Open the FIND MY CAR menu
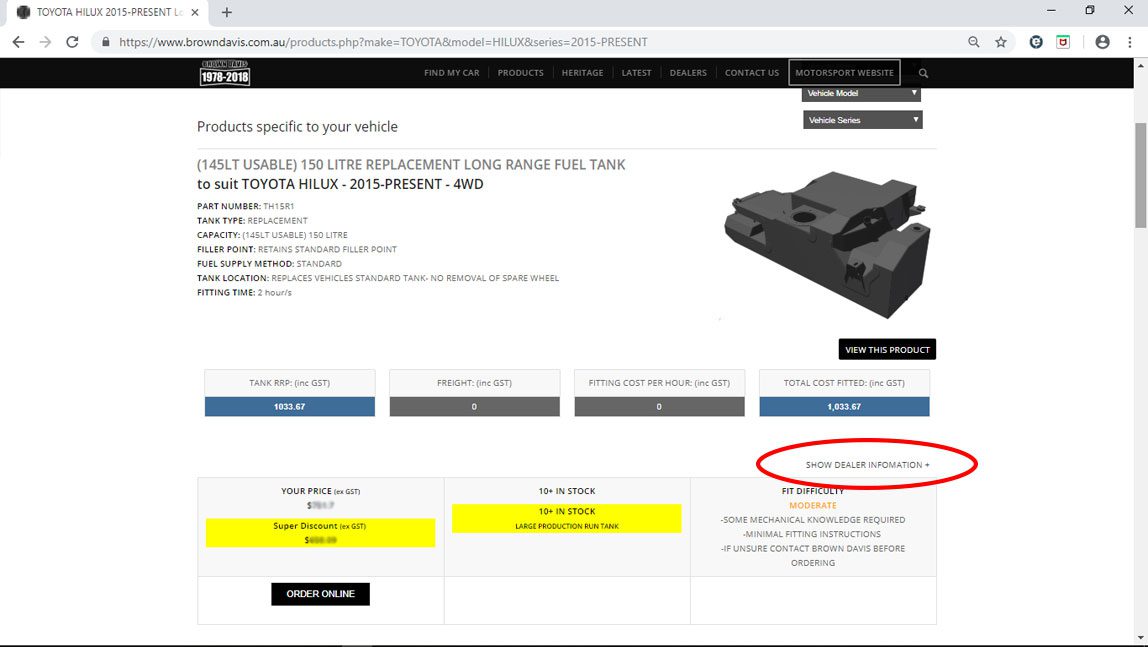Viewport: 1148px width, 647px height. coord(452,73)
